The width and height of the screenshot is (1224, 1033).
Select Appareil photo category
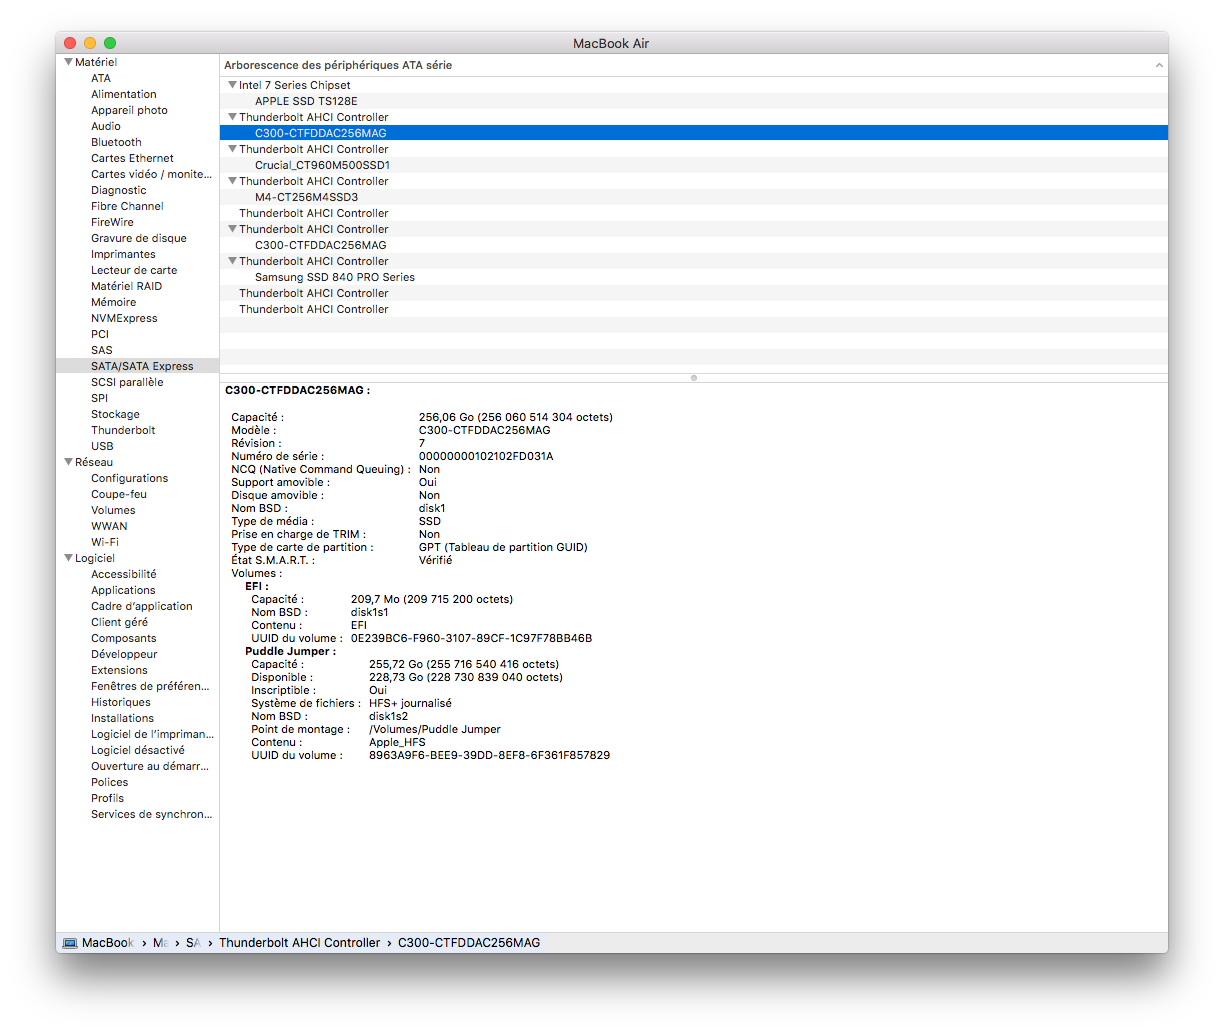pos(129,110)
